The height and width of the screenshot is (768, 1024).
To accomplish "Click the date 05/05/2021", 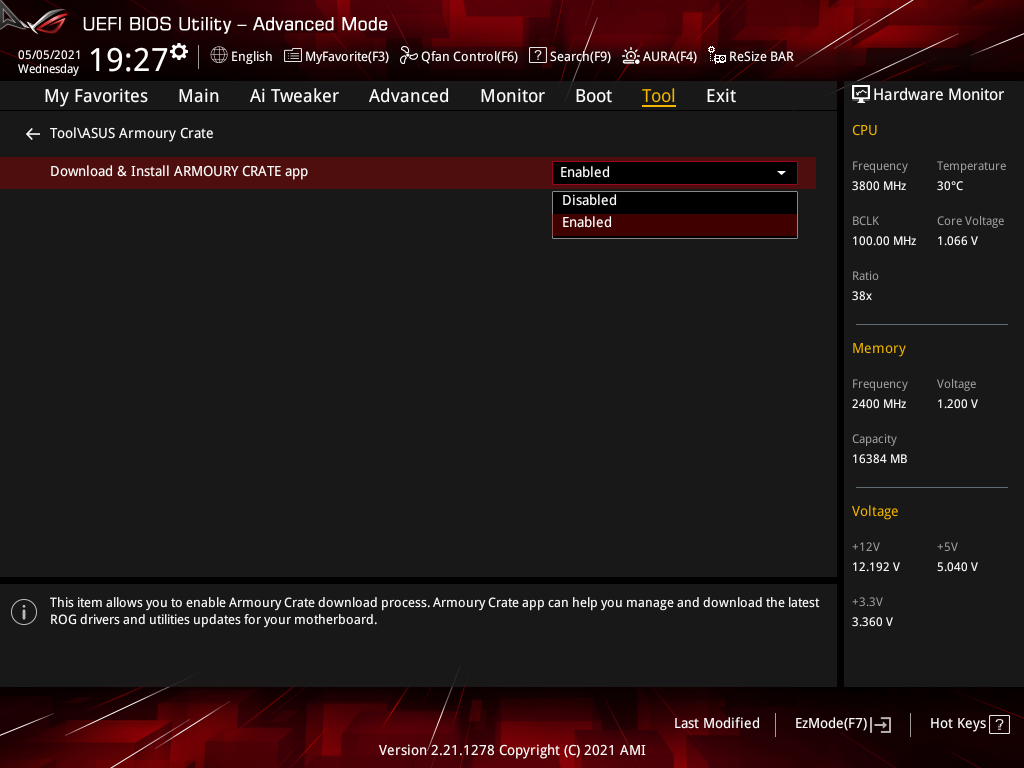I will tap(49, 55).
